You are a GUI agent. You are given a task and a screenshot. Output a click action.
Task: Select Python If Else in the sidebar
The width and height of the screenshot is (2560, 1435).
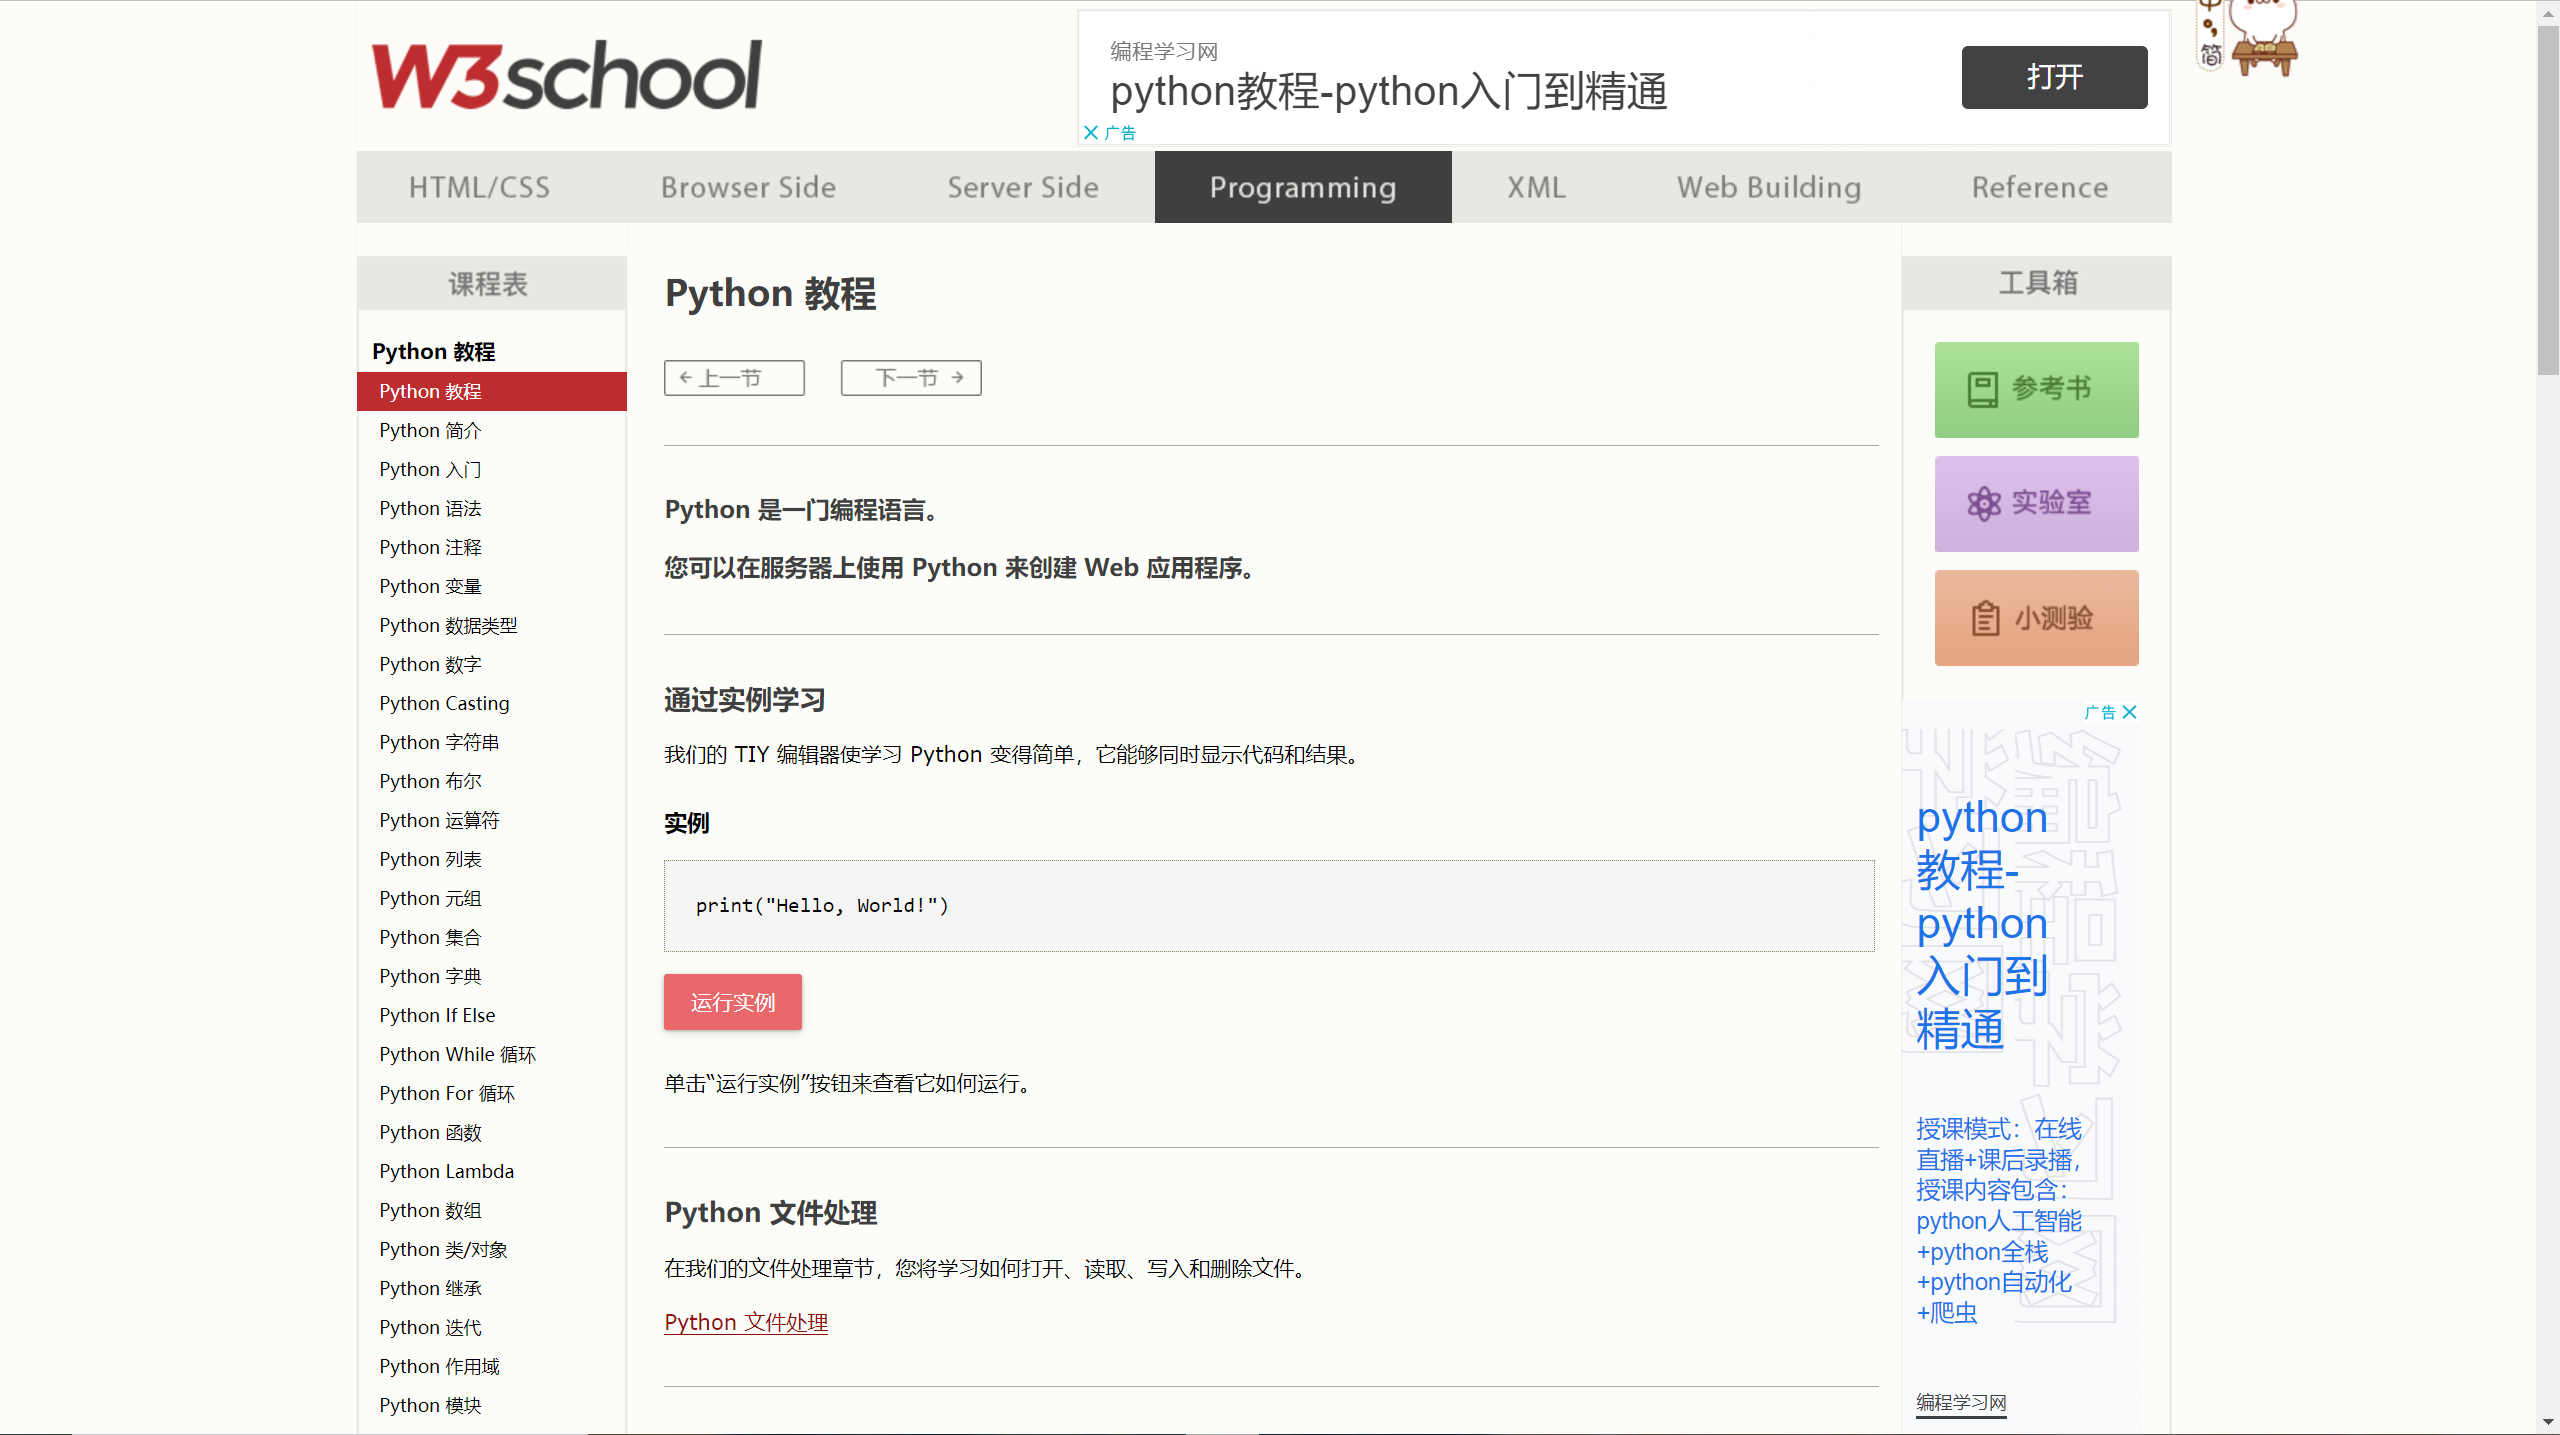pos(437,1014)
